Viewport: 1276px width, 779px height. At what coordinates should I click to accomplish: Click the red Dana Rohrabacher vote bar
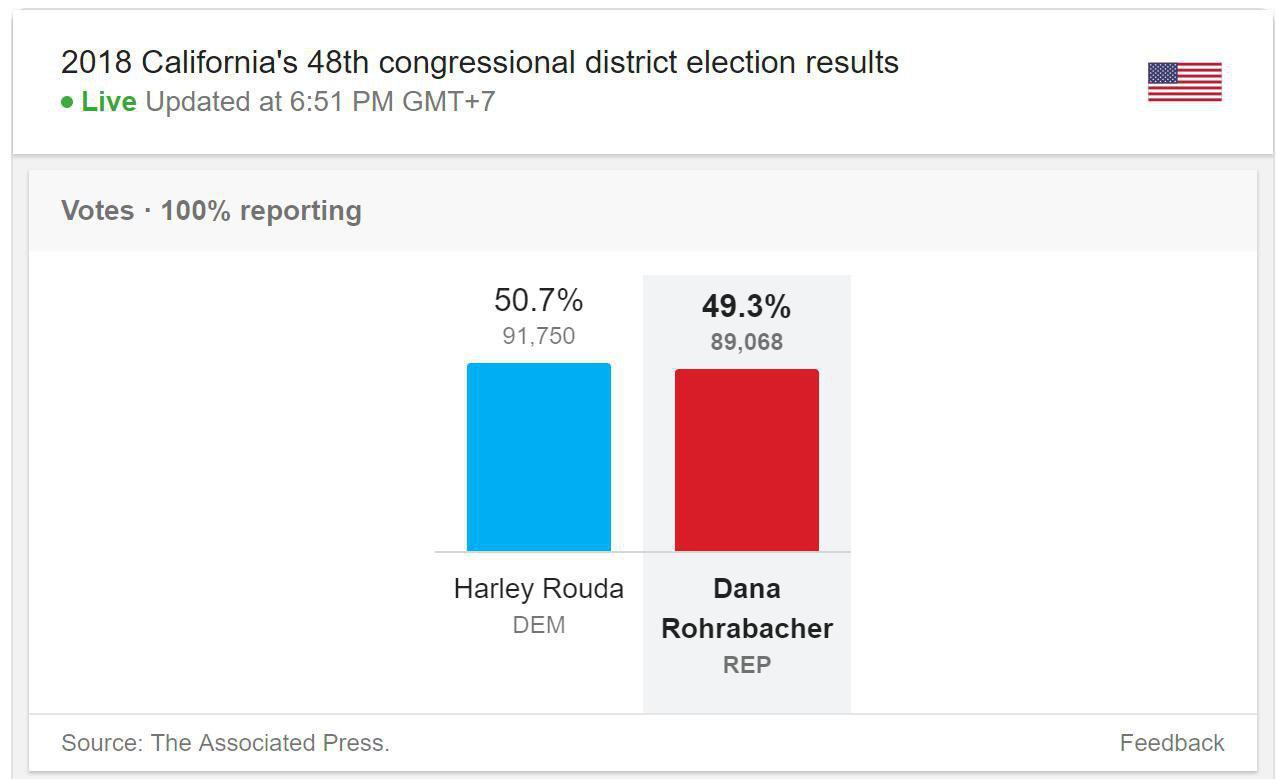[x=747, y=460]
